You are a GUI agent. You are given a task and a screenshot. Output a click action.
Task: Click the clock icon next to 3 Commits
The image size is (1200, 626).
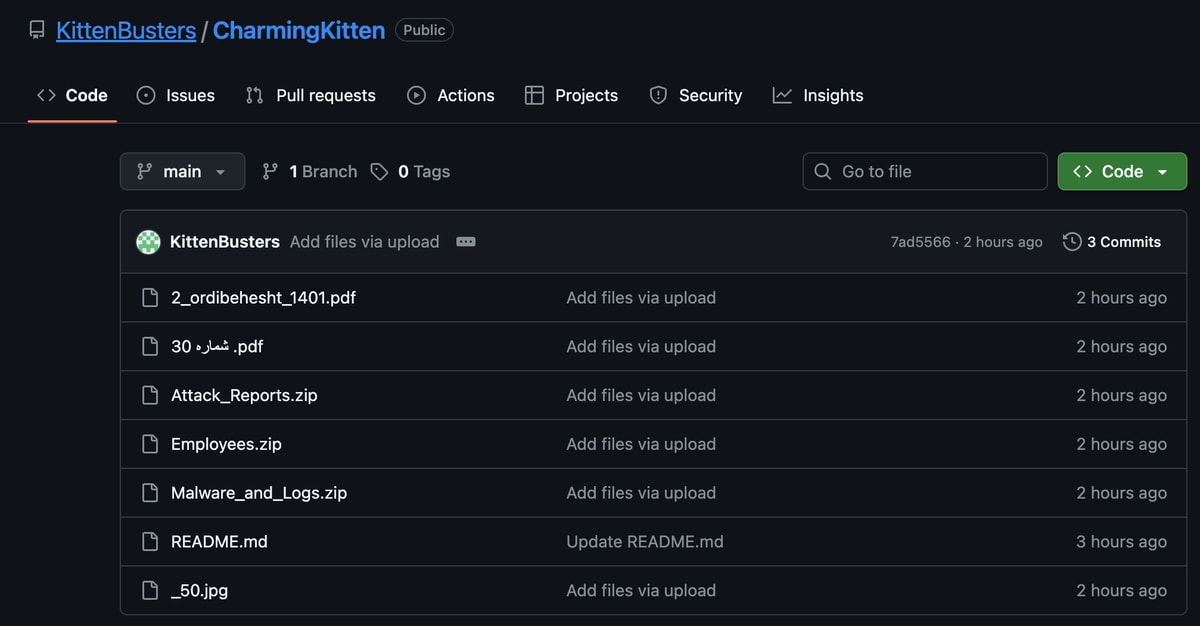1072,242
